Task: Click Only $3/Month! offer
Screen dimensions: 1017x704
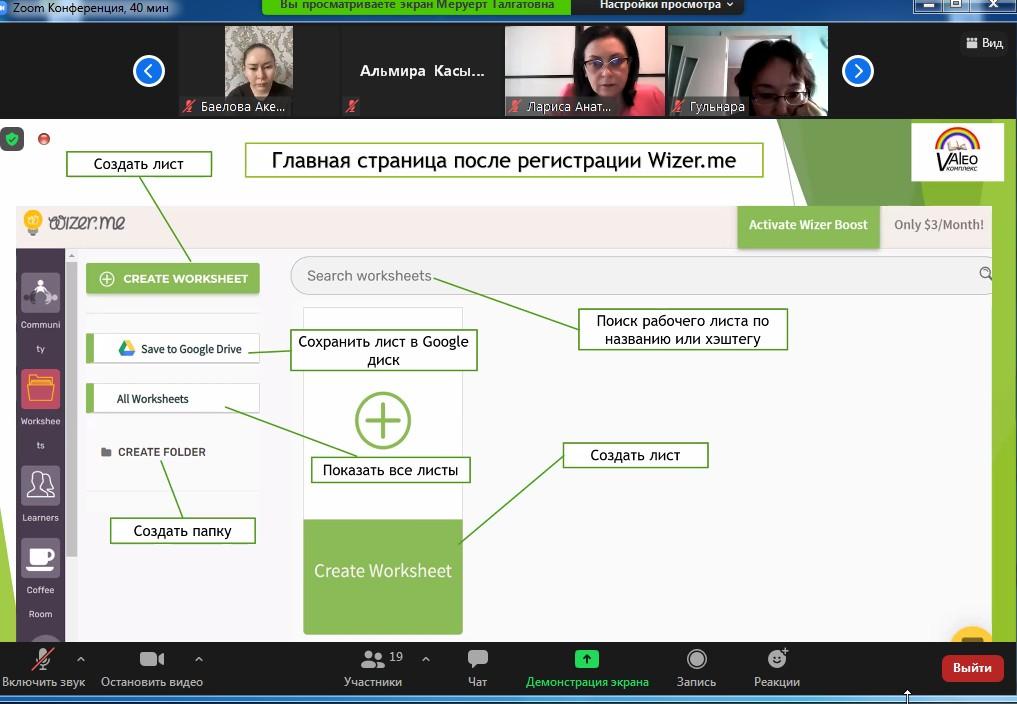Action: pos(939,225)
